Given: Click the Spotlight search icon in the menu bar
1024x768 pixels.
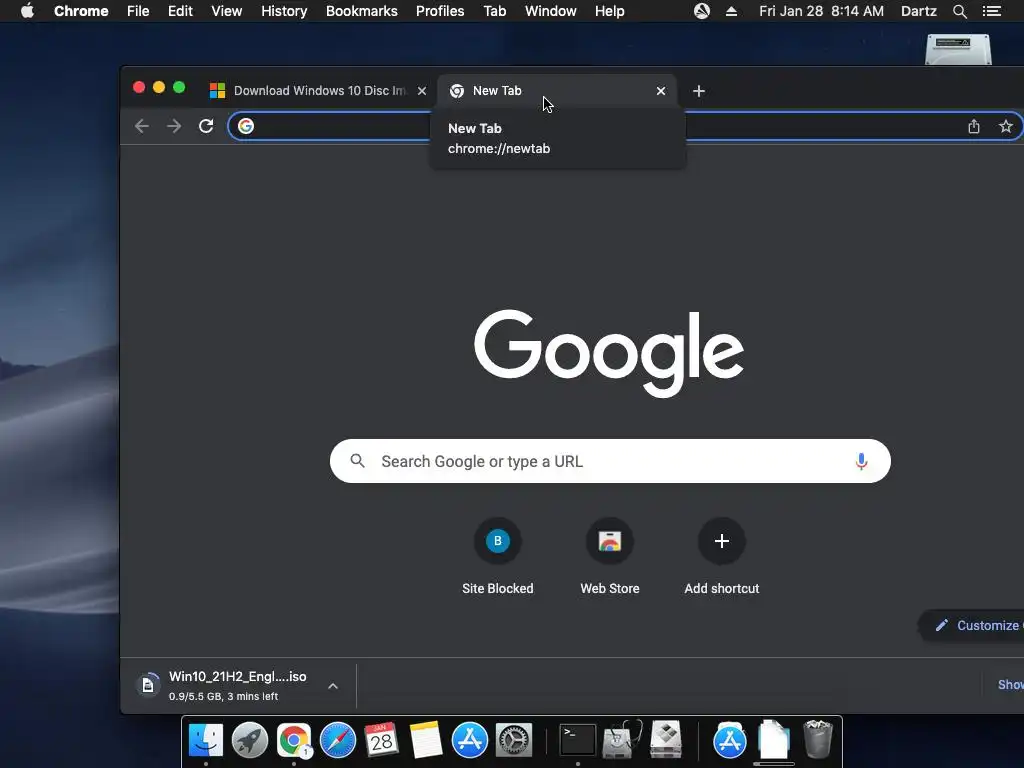Looking at the screenshot, I should coord(960,11).
